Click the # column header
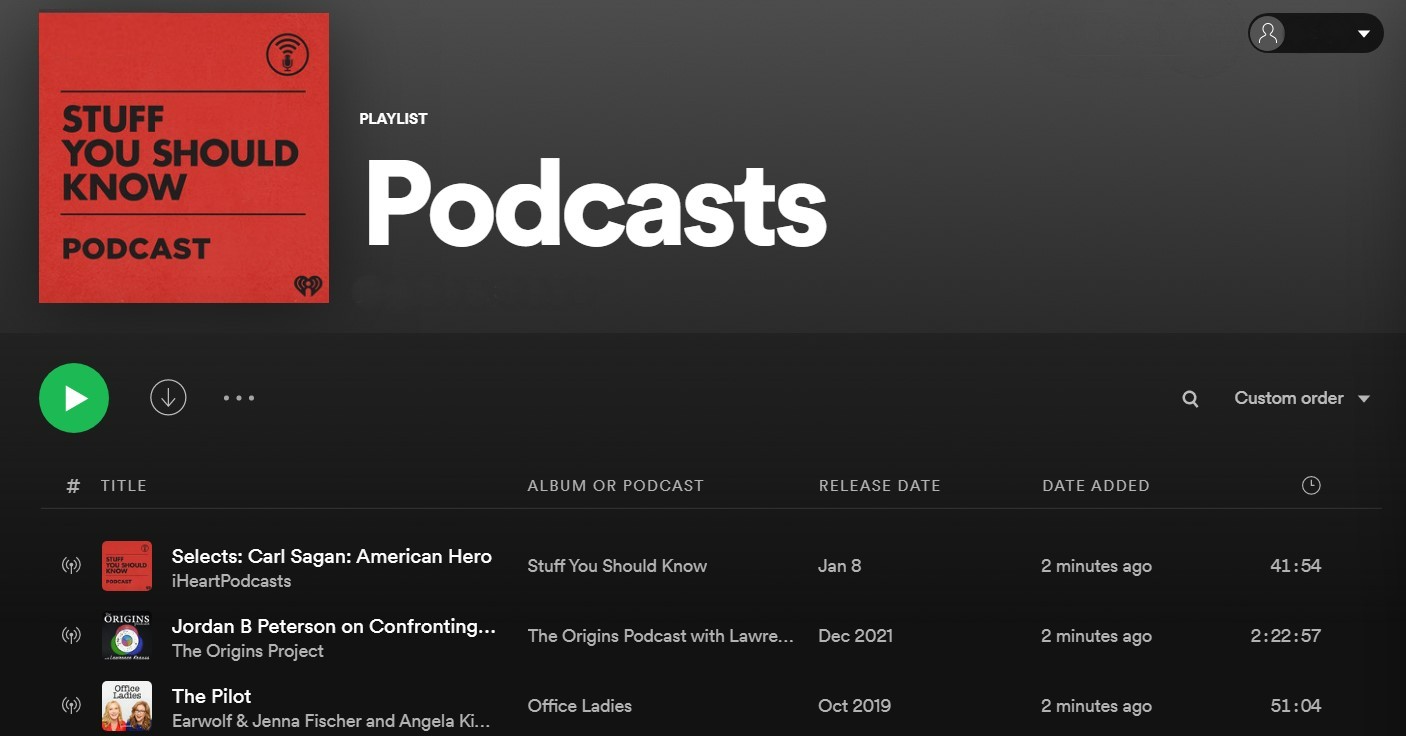Screen dimensions: 1406x736 click(73, 486)
